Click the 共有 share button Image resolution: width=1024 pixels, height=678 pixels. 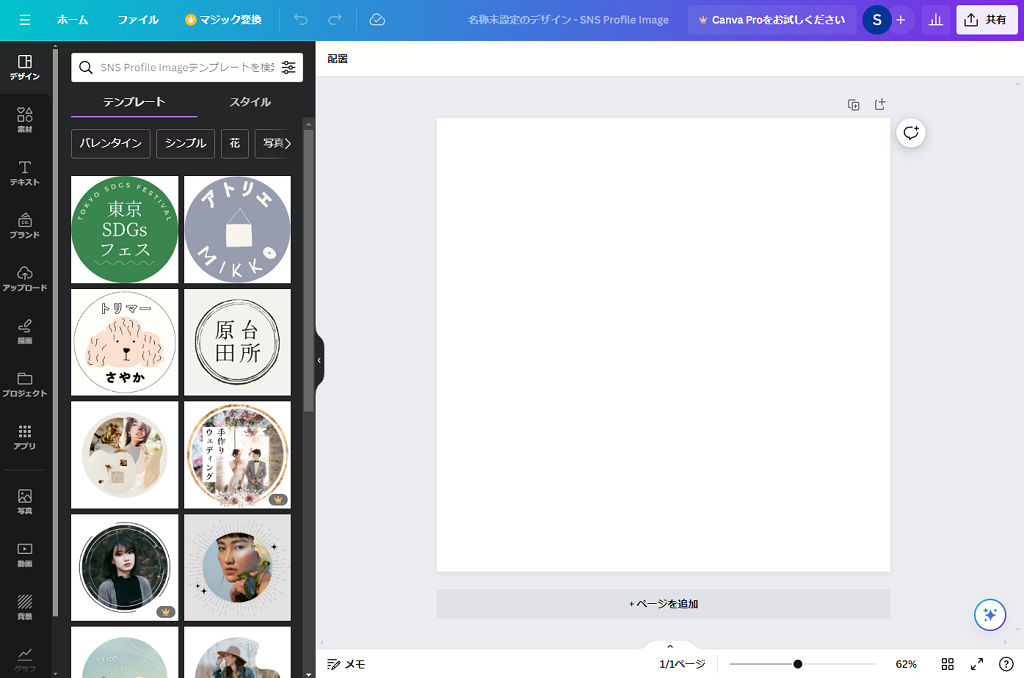pos(986,20)
